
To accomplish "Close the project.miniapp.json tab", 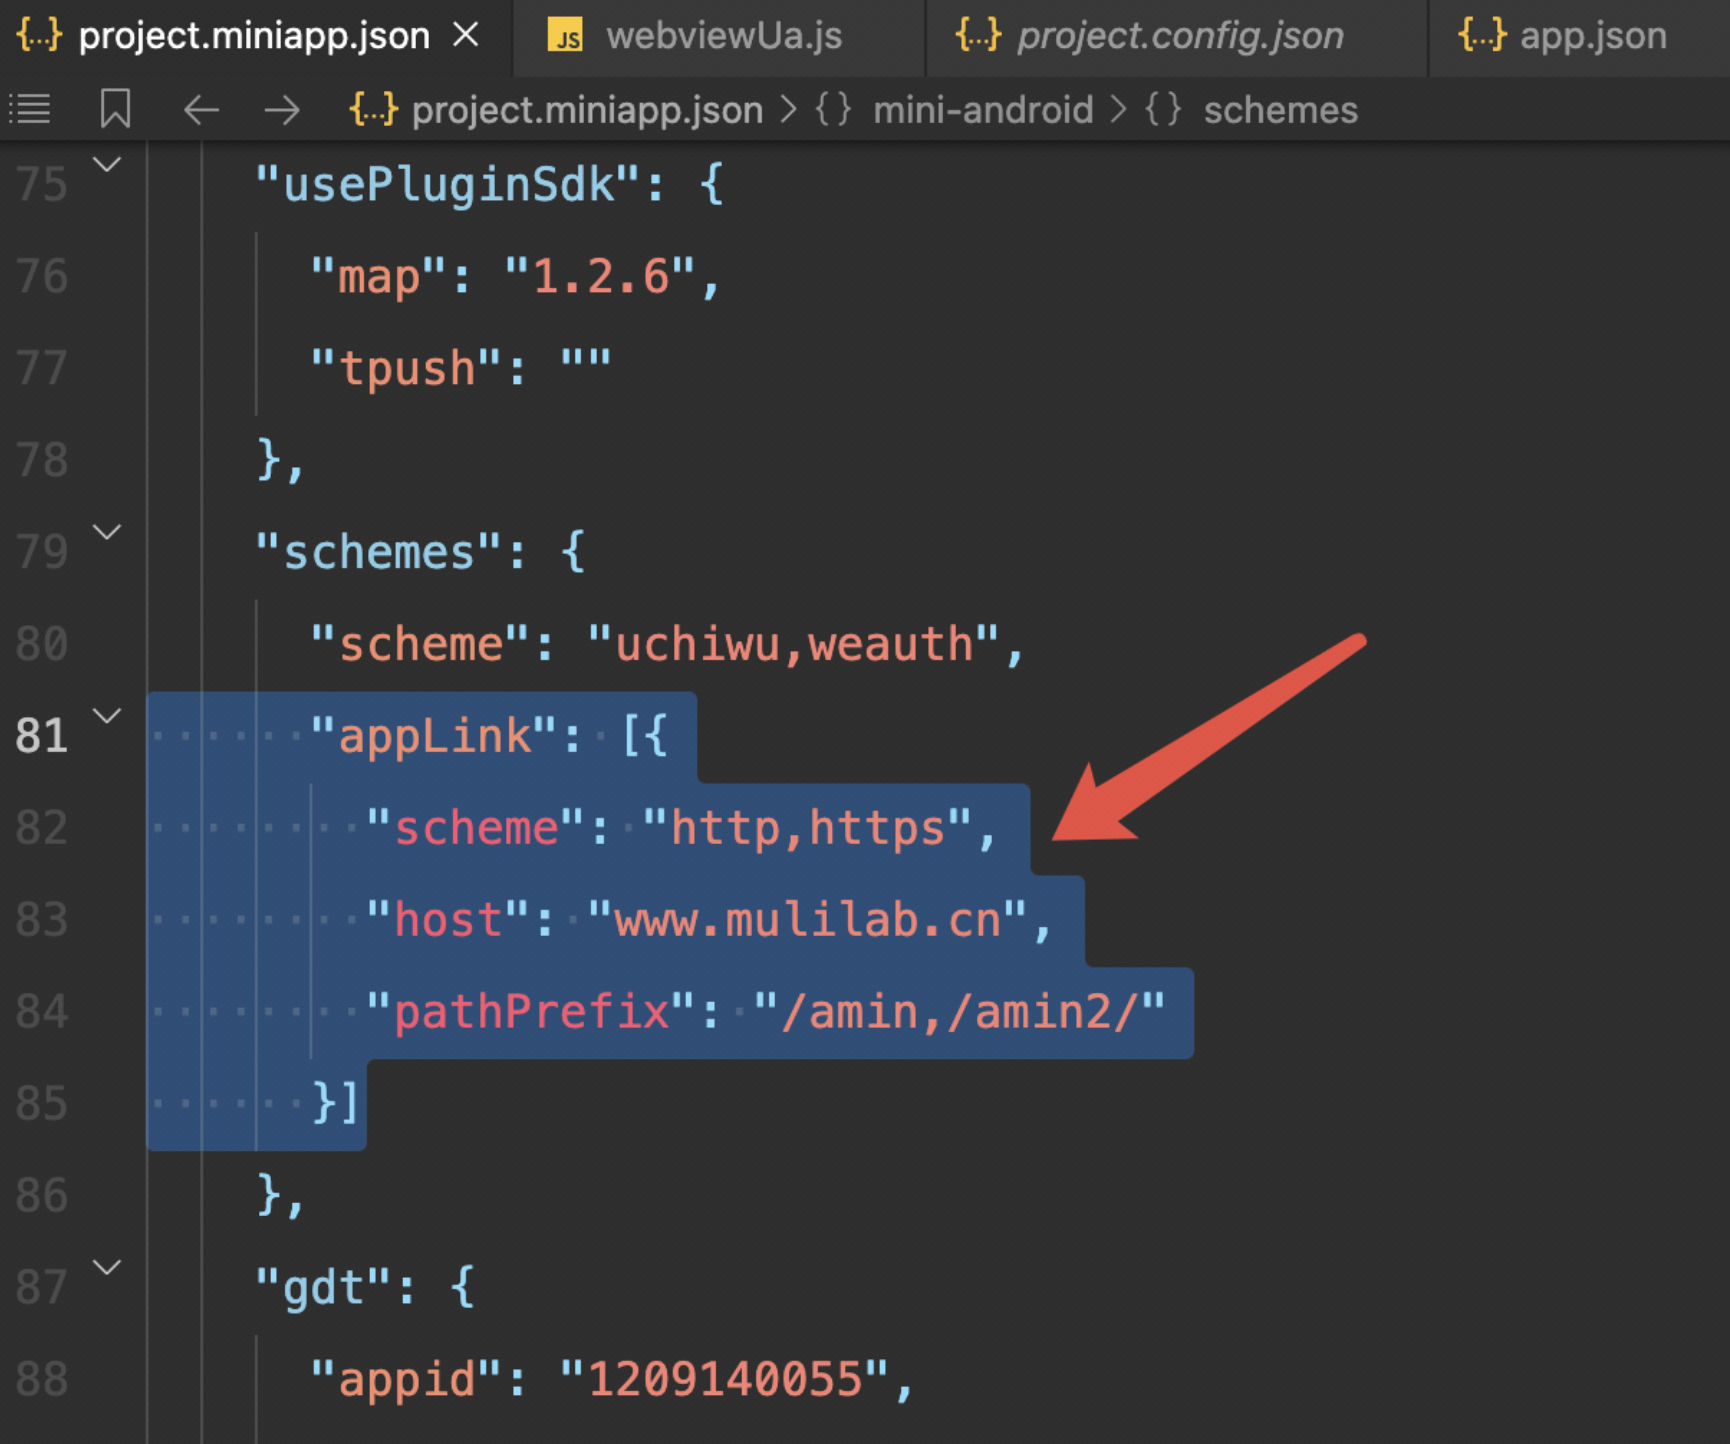I will (466, 36).
